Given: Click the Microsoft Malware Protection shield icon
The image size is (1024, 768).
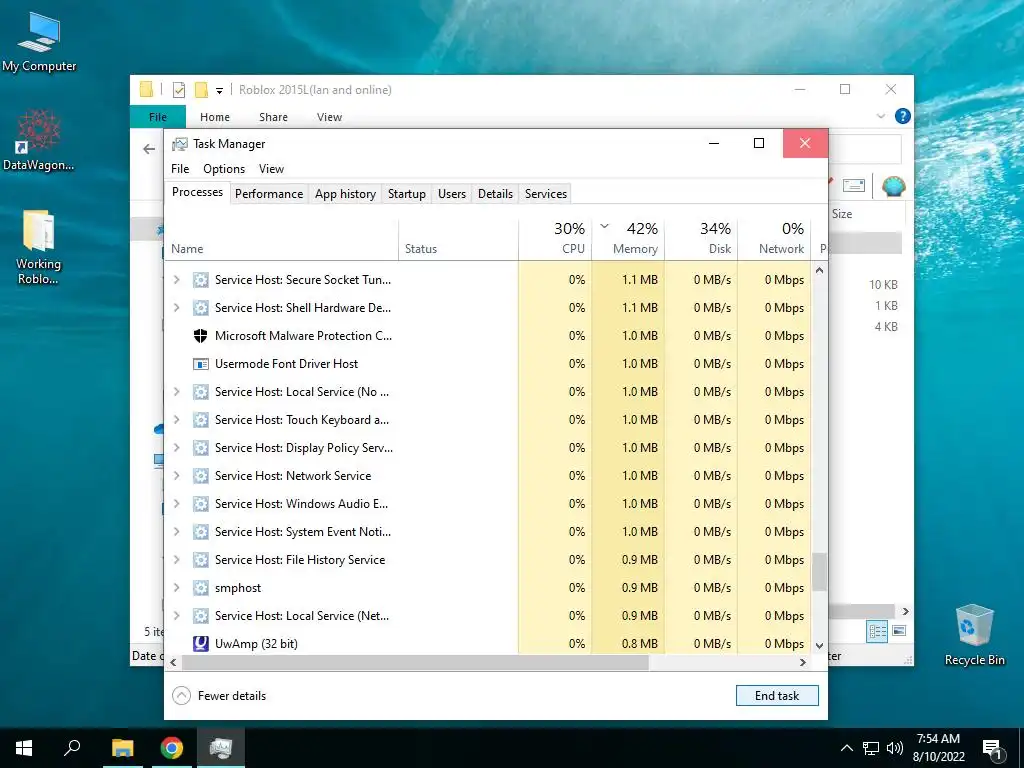Looking at the screenshot, I should (200, 336).
